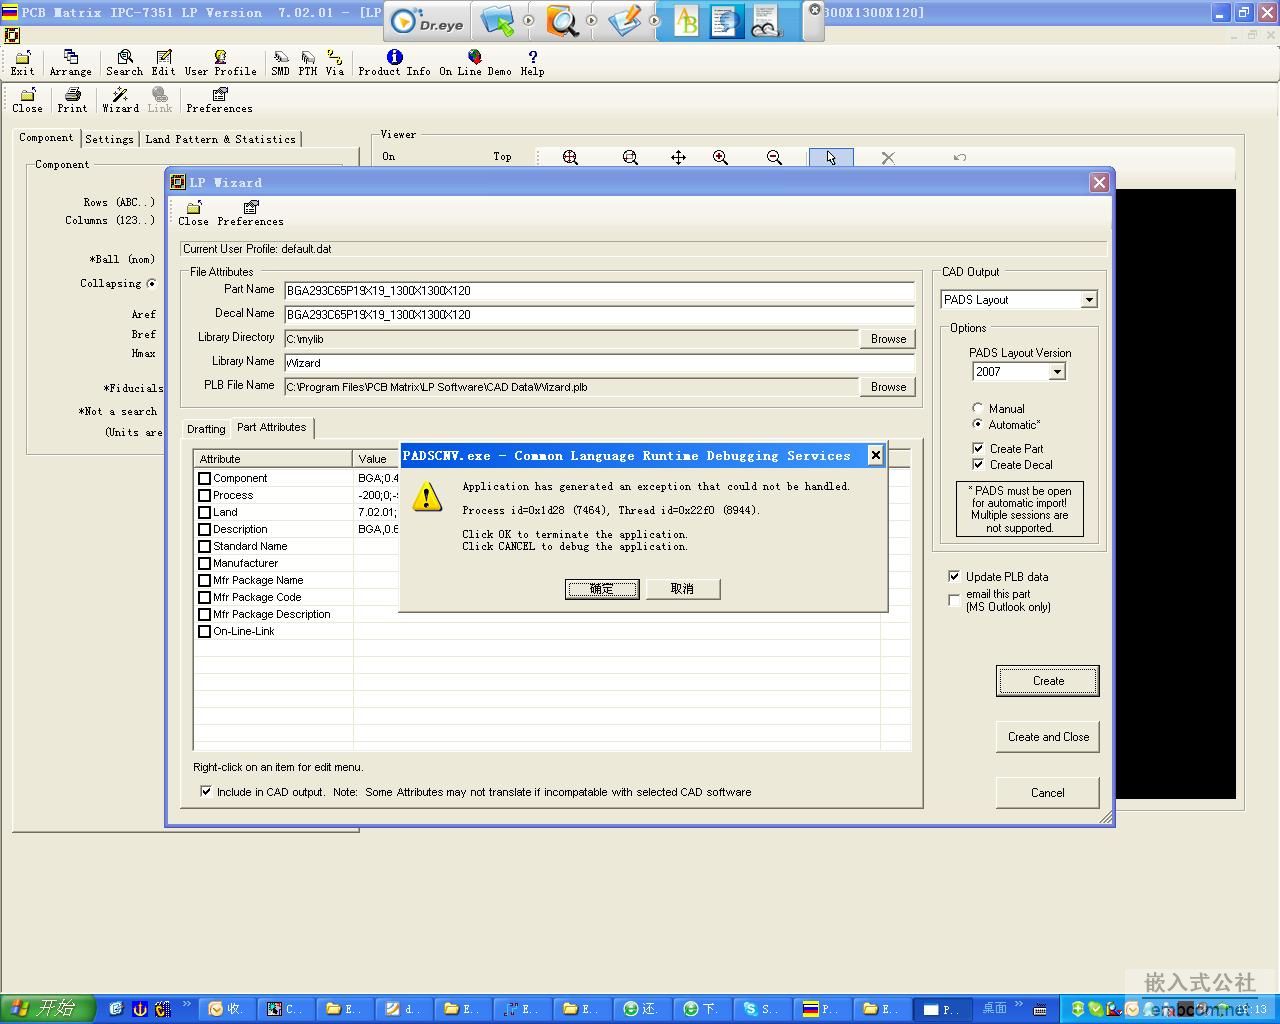The image size is (1280, 1024).
Task: Check the Component attribute checkbox
Action: (205, 479)
